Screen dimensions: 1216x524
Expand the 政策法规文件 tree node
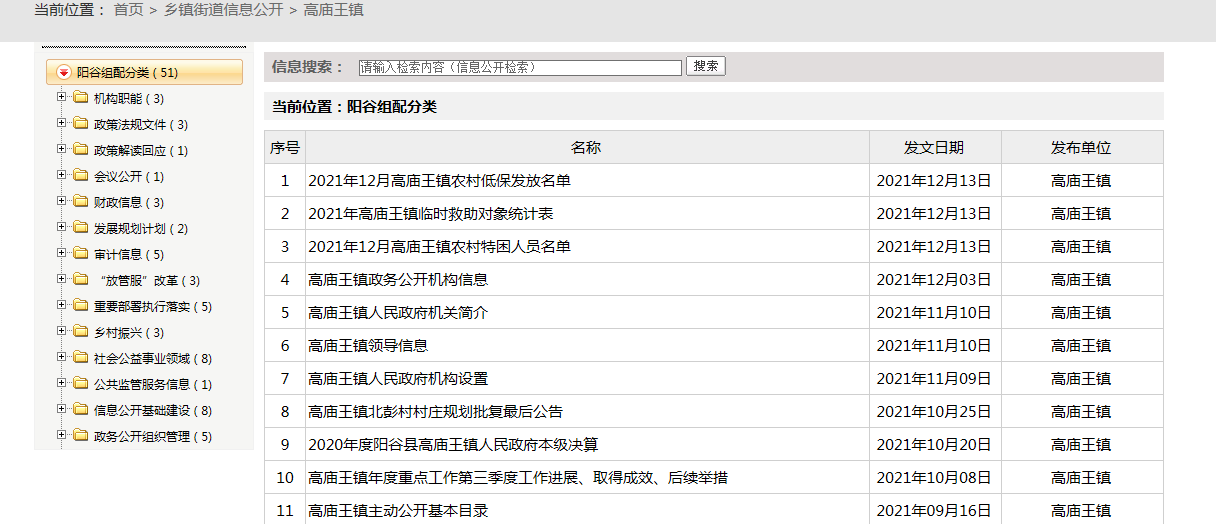coord(62,124)
